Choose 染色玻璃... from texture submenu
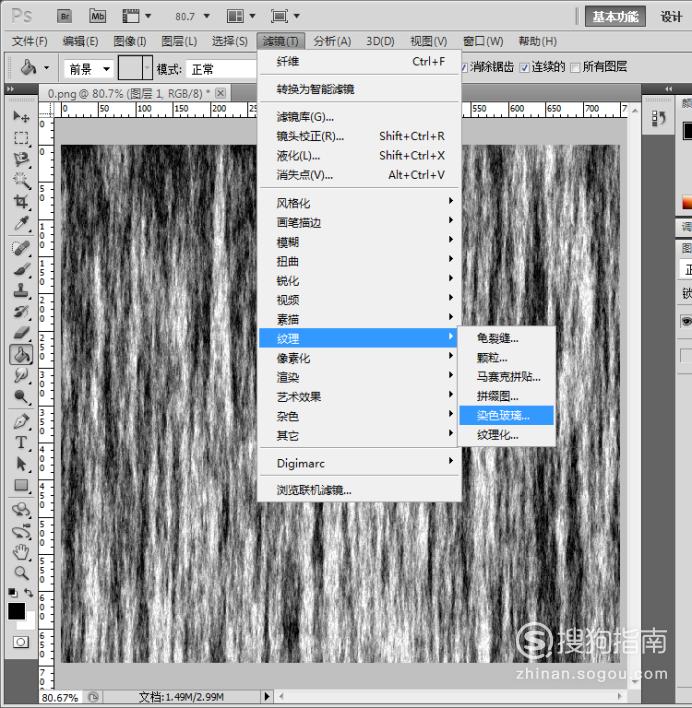This screenshot has width=692, height=708. [506, 415]
